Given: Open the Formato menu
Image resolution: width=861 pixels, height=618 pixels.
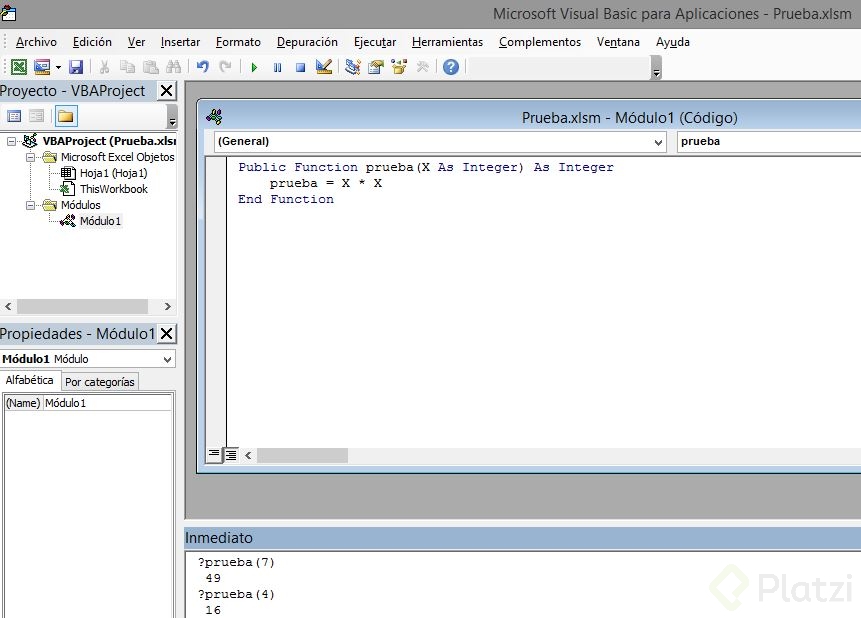Looking at the screenshot, I should [x=238, y=42].
